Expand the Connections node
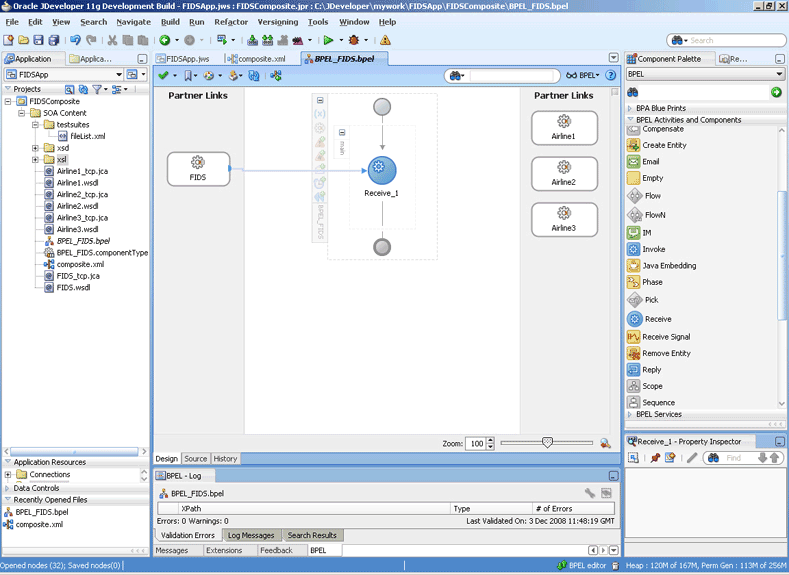The width and height of the screenshot is (789, 575). [x=8, y=474]
